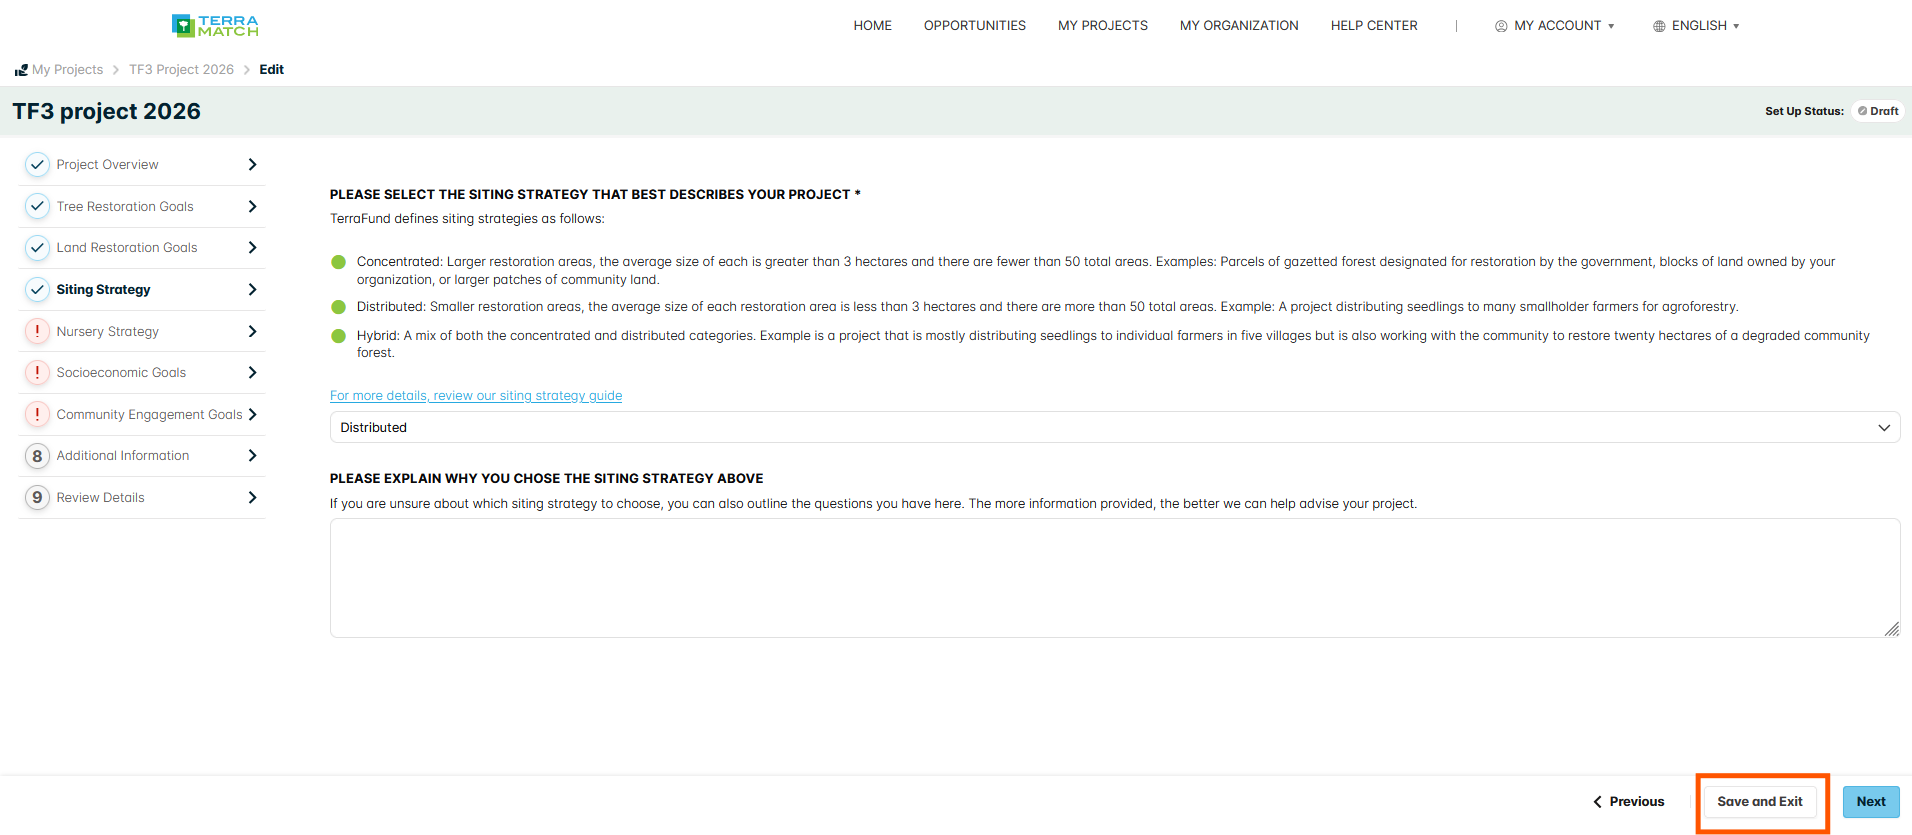This screenshot has width=1912, height=835.
Task: Open the Help Center
Action: [1374, 26]
